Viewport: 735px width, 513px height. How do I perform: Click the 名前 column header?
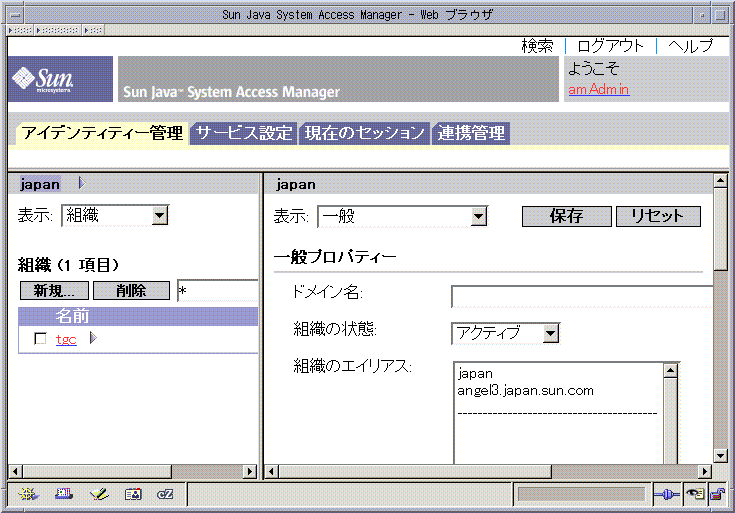point(72,316)
